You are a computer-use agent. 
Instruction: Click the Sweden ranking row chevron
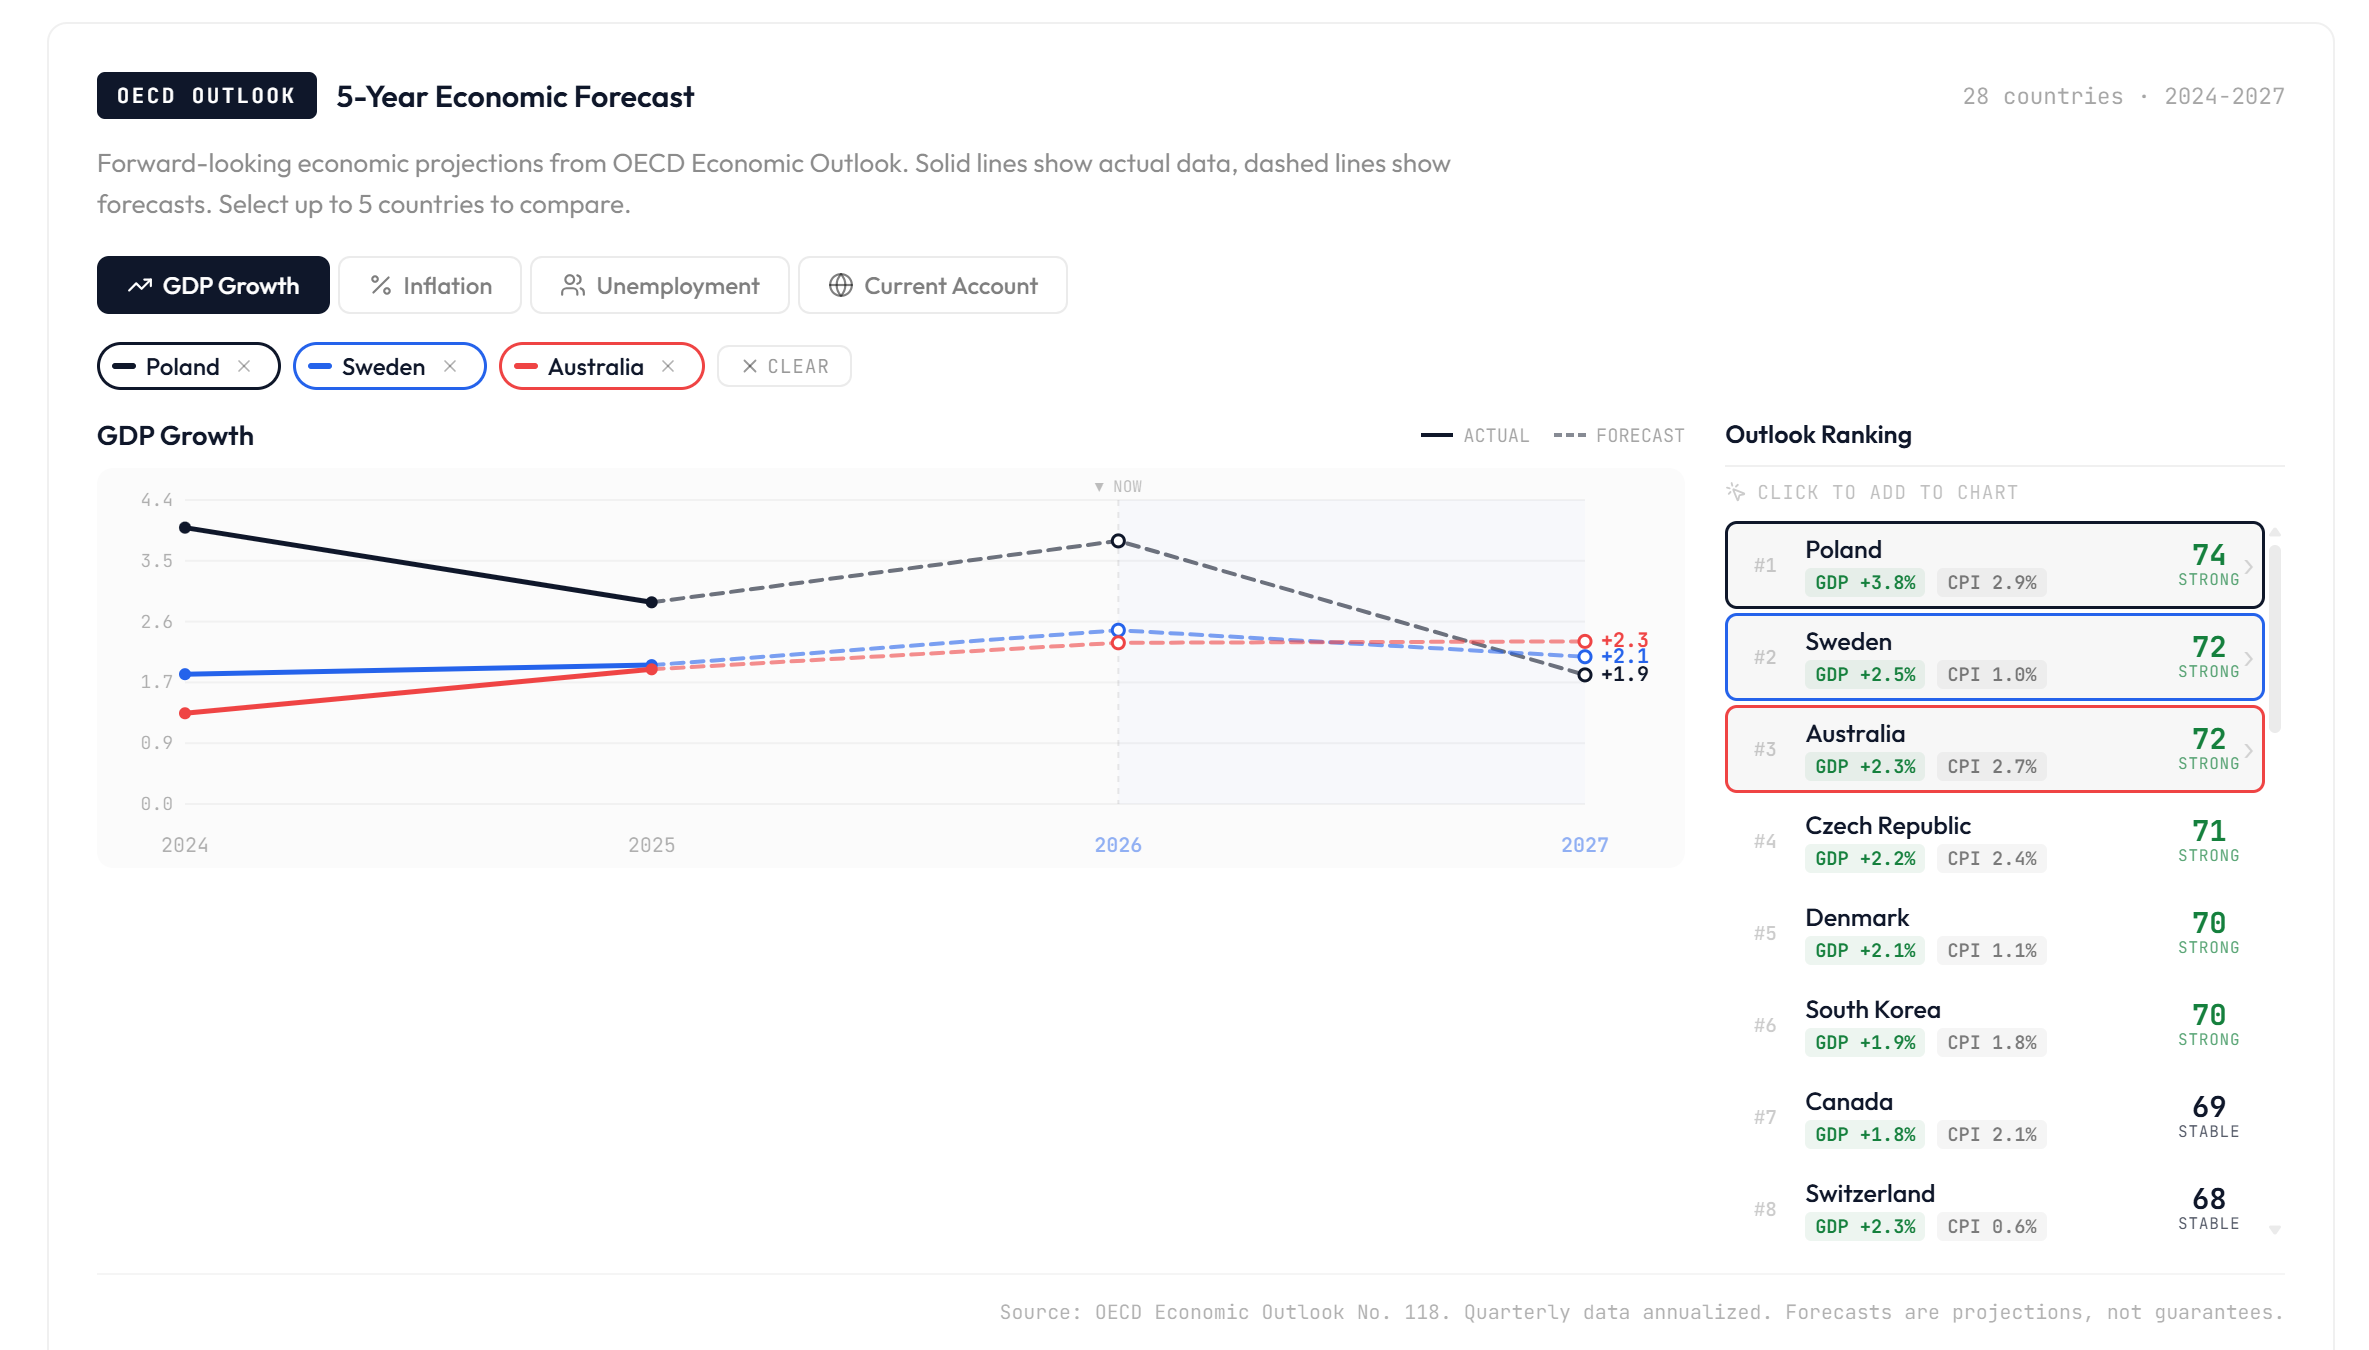pos(2248,658)
